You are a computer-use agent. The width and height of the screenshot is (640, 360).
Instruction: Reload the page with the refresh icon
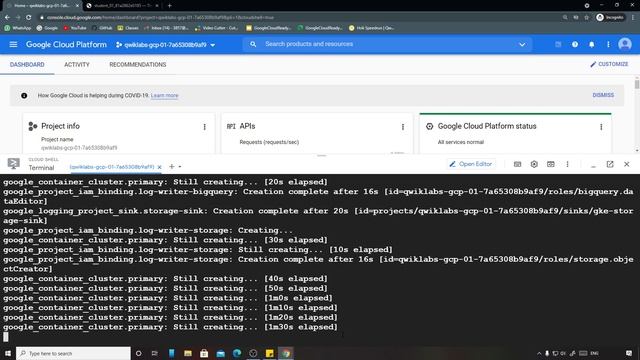pos(29,18)
